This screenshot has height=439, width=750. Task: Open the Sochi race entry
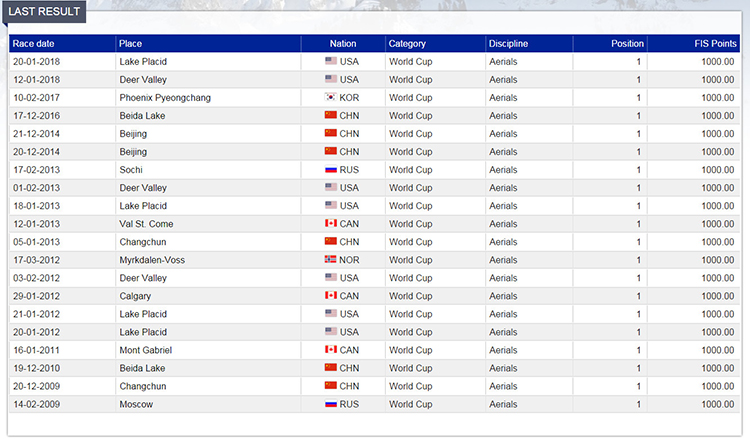coord(131,170)
